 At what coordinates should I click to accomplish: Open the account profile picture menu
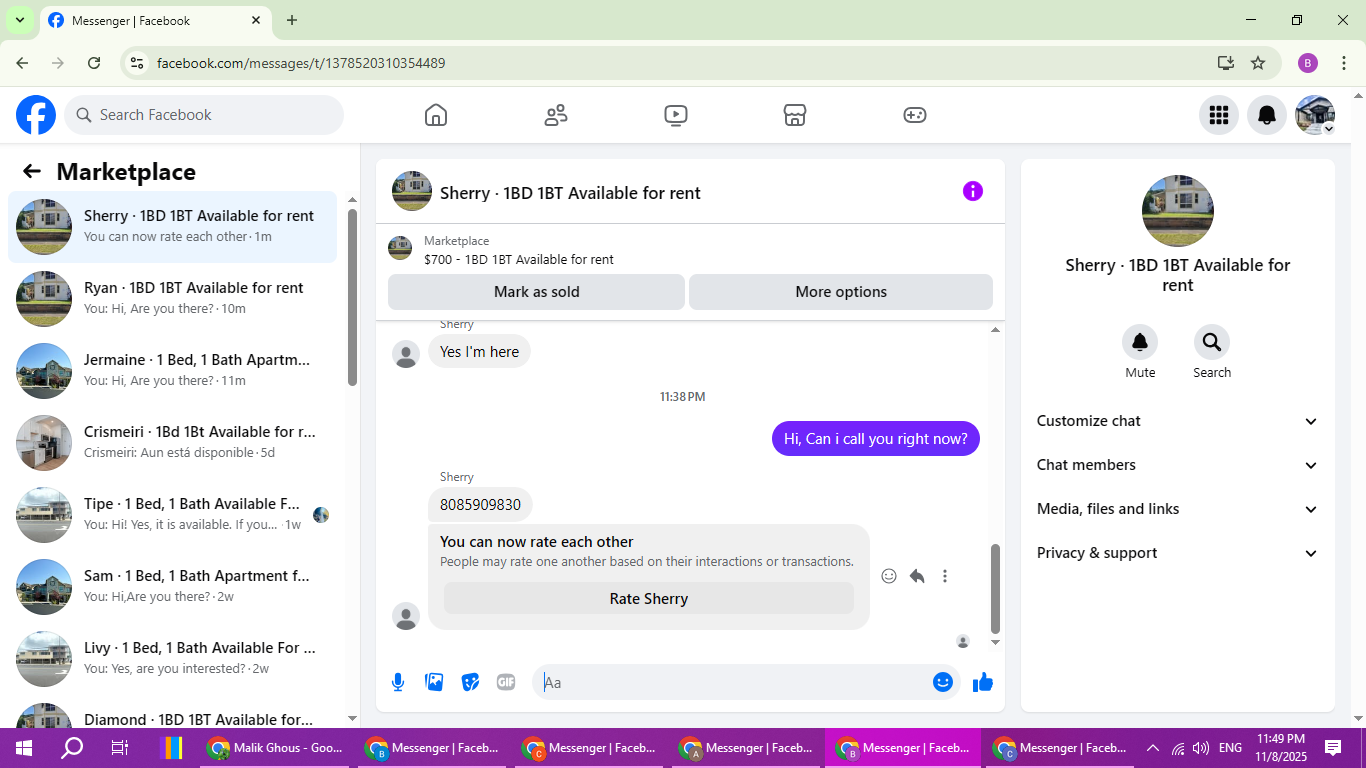tap(1315, 115)
